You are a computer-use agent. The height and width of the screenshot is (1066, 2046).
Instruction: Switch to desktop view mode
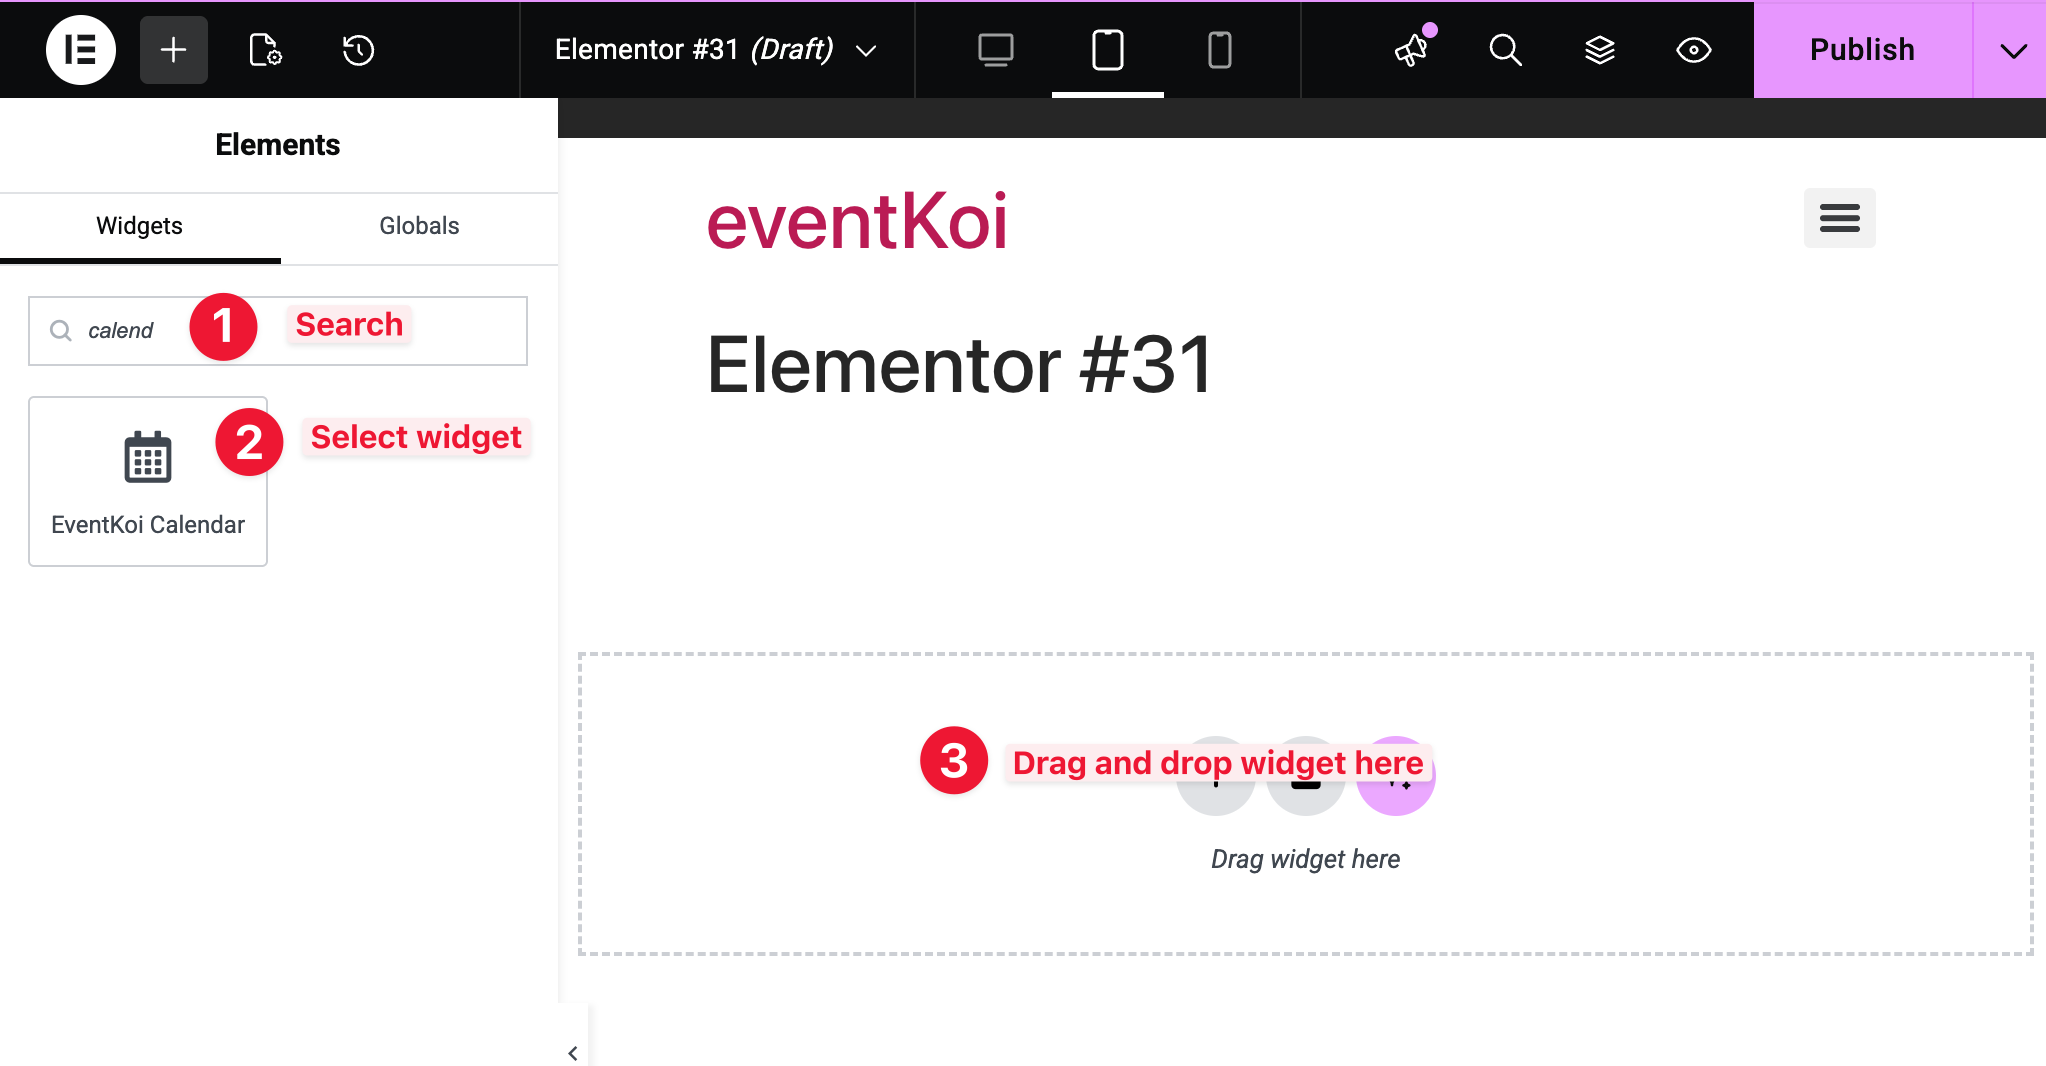coord(995,50)
